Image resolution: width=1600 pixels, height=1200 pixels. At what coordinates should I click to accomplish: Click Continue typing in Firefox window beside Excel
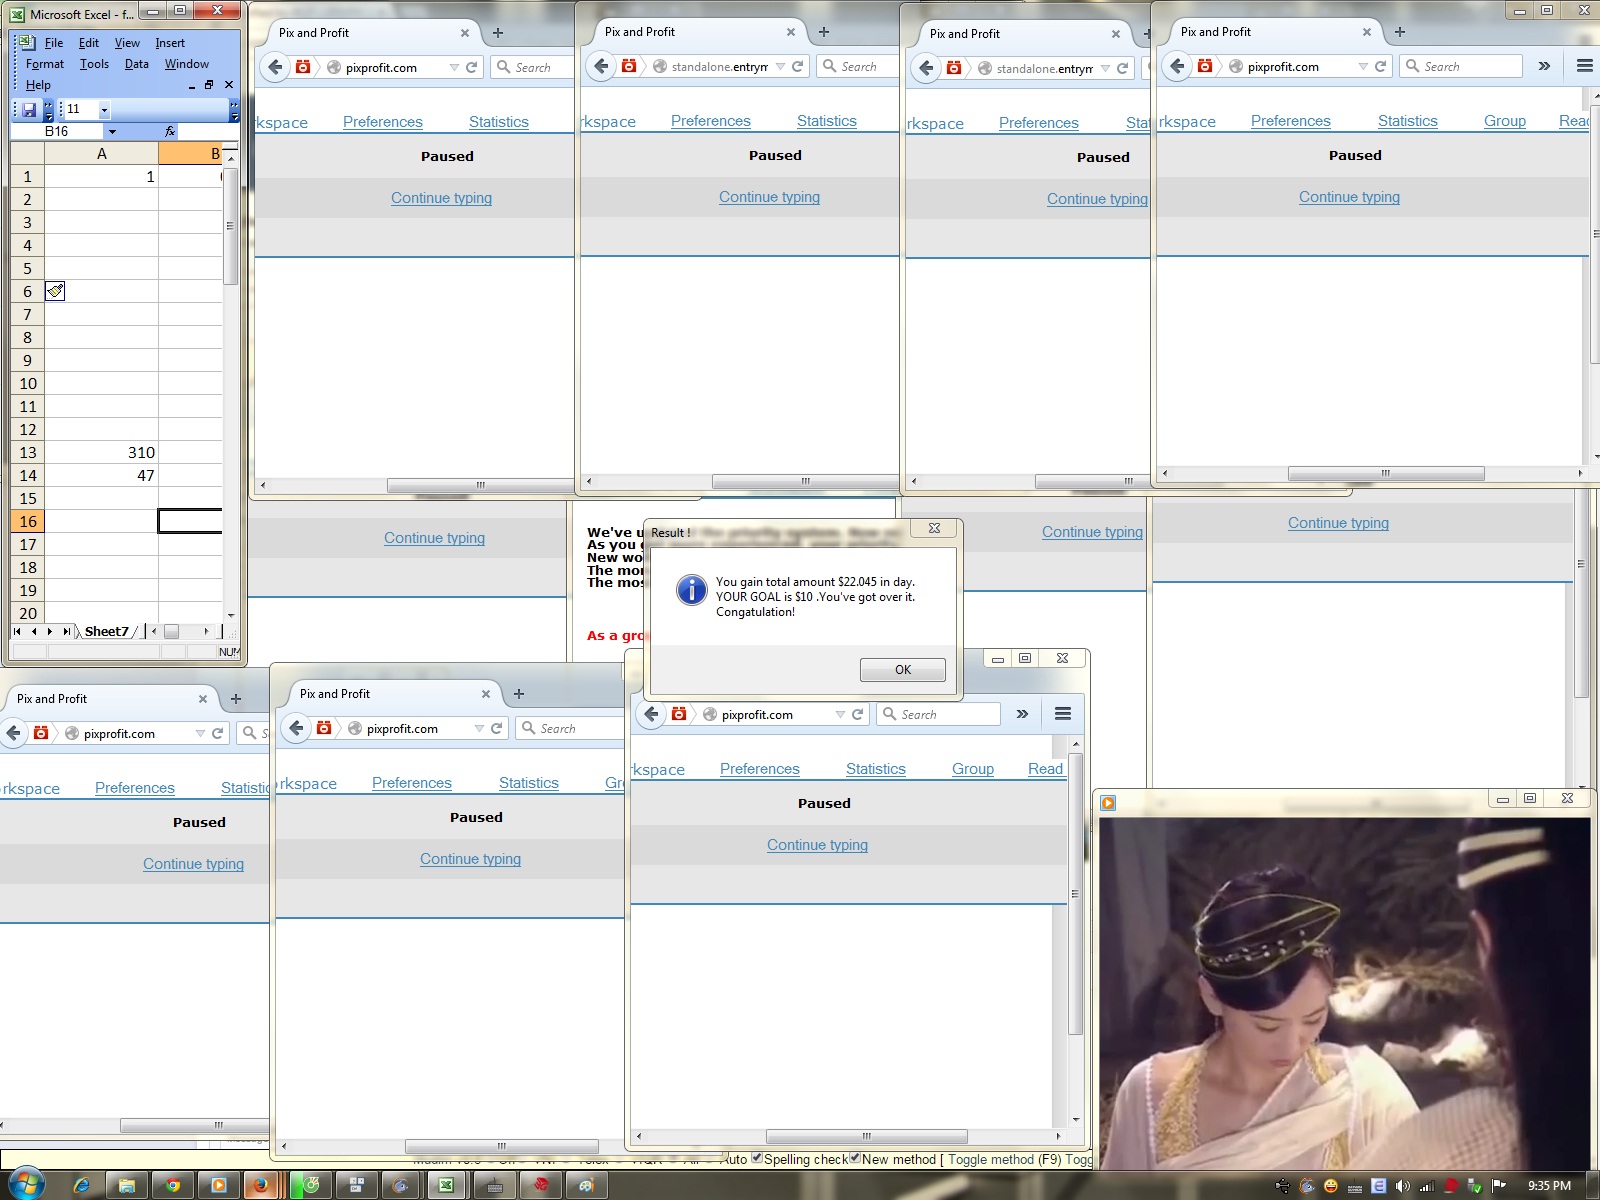[x=441, y=198]
